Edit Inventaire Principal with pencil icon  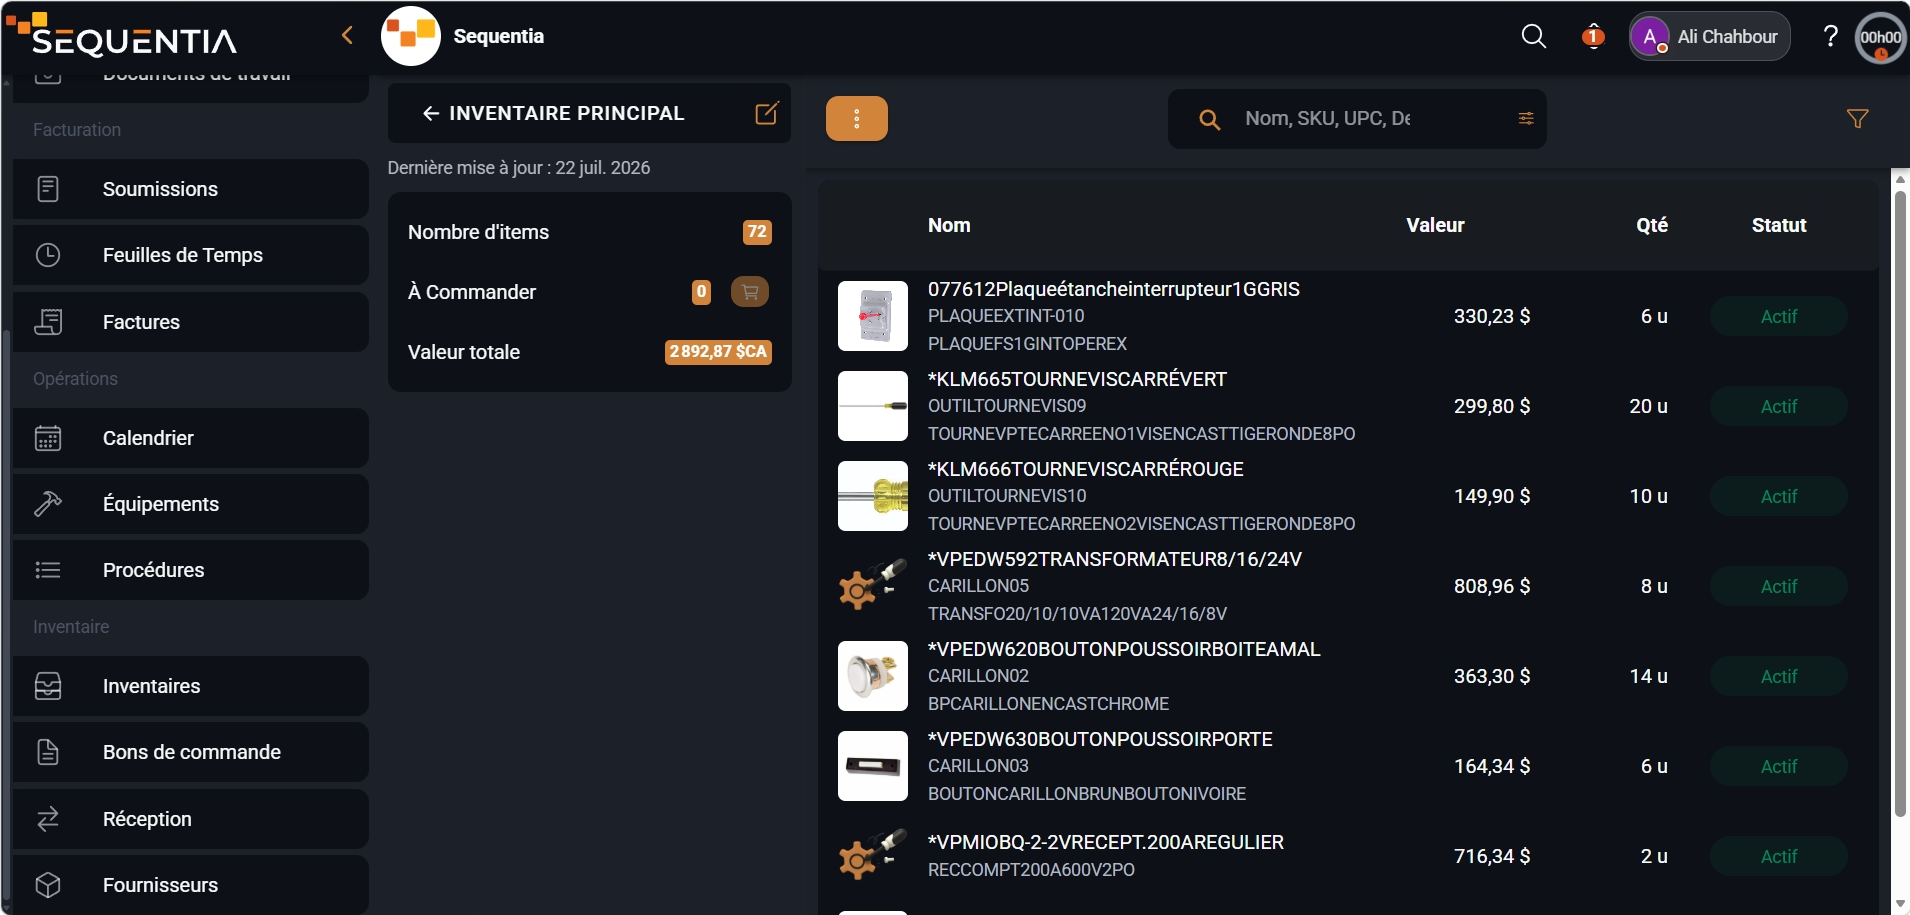click(x=767, y=113)
